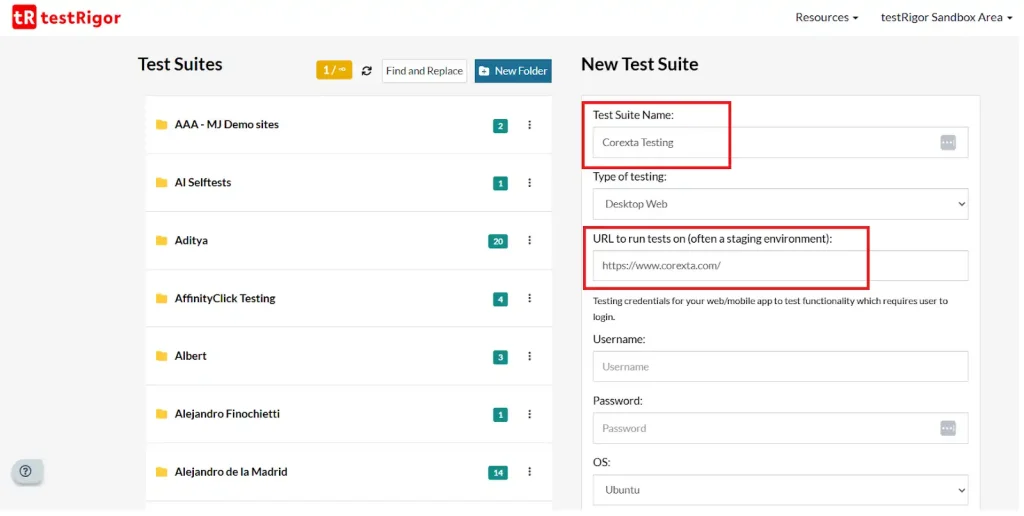Screen dimensions: 1024x516
Task: Open AAA - MJ Demo sites folder
Action: pyautogui.click(x=226, y=124)
